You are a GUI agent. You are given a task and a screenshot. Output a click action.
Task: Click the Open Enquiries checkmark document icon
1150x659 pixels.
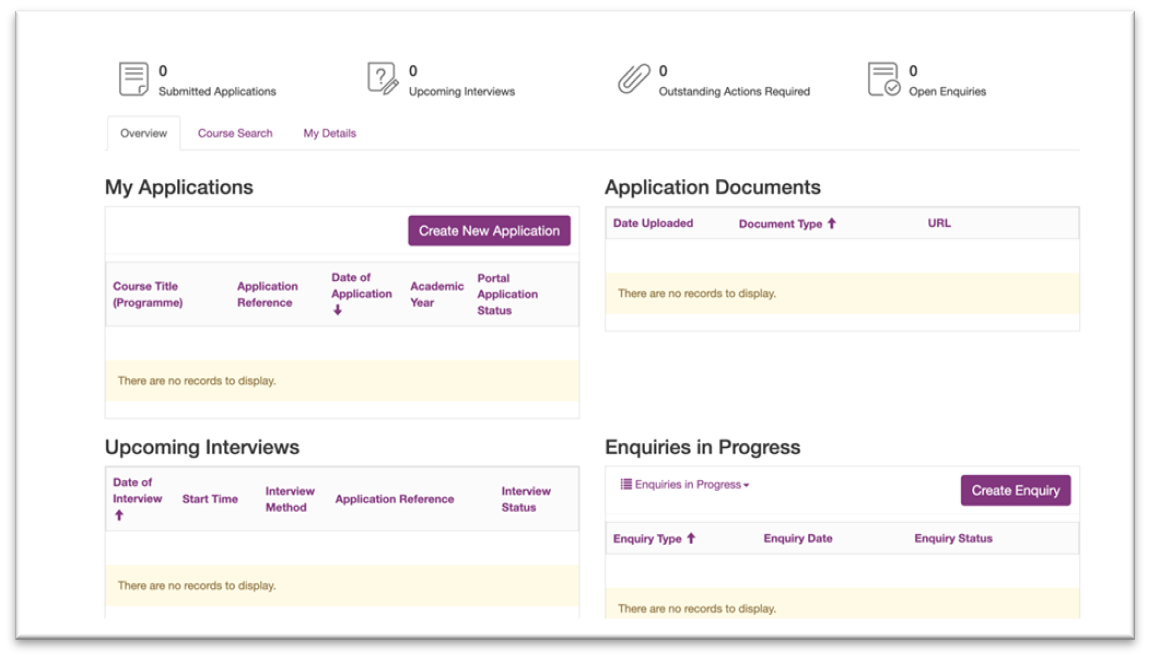pos(884,79)
